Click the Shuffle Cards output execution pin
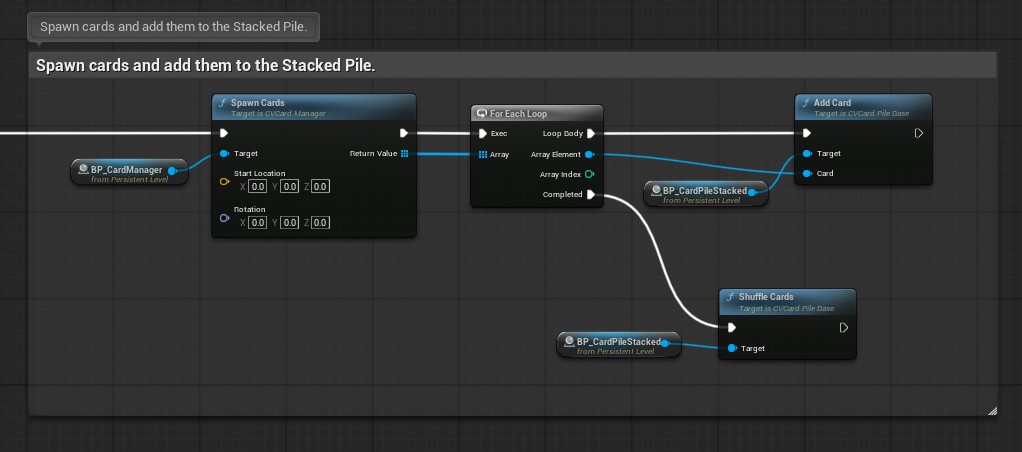Screen dimensions: 1022x452 click(843, 327)
